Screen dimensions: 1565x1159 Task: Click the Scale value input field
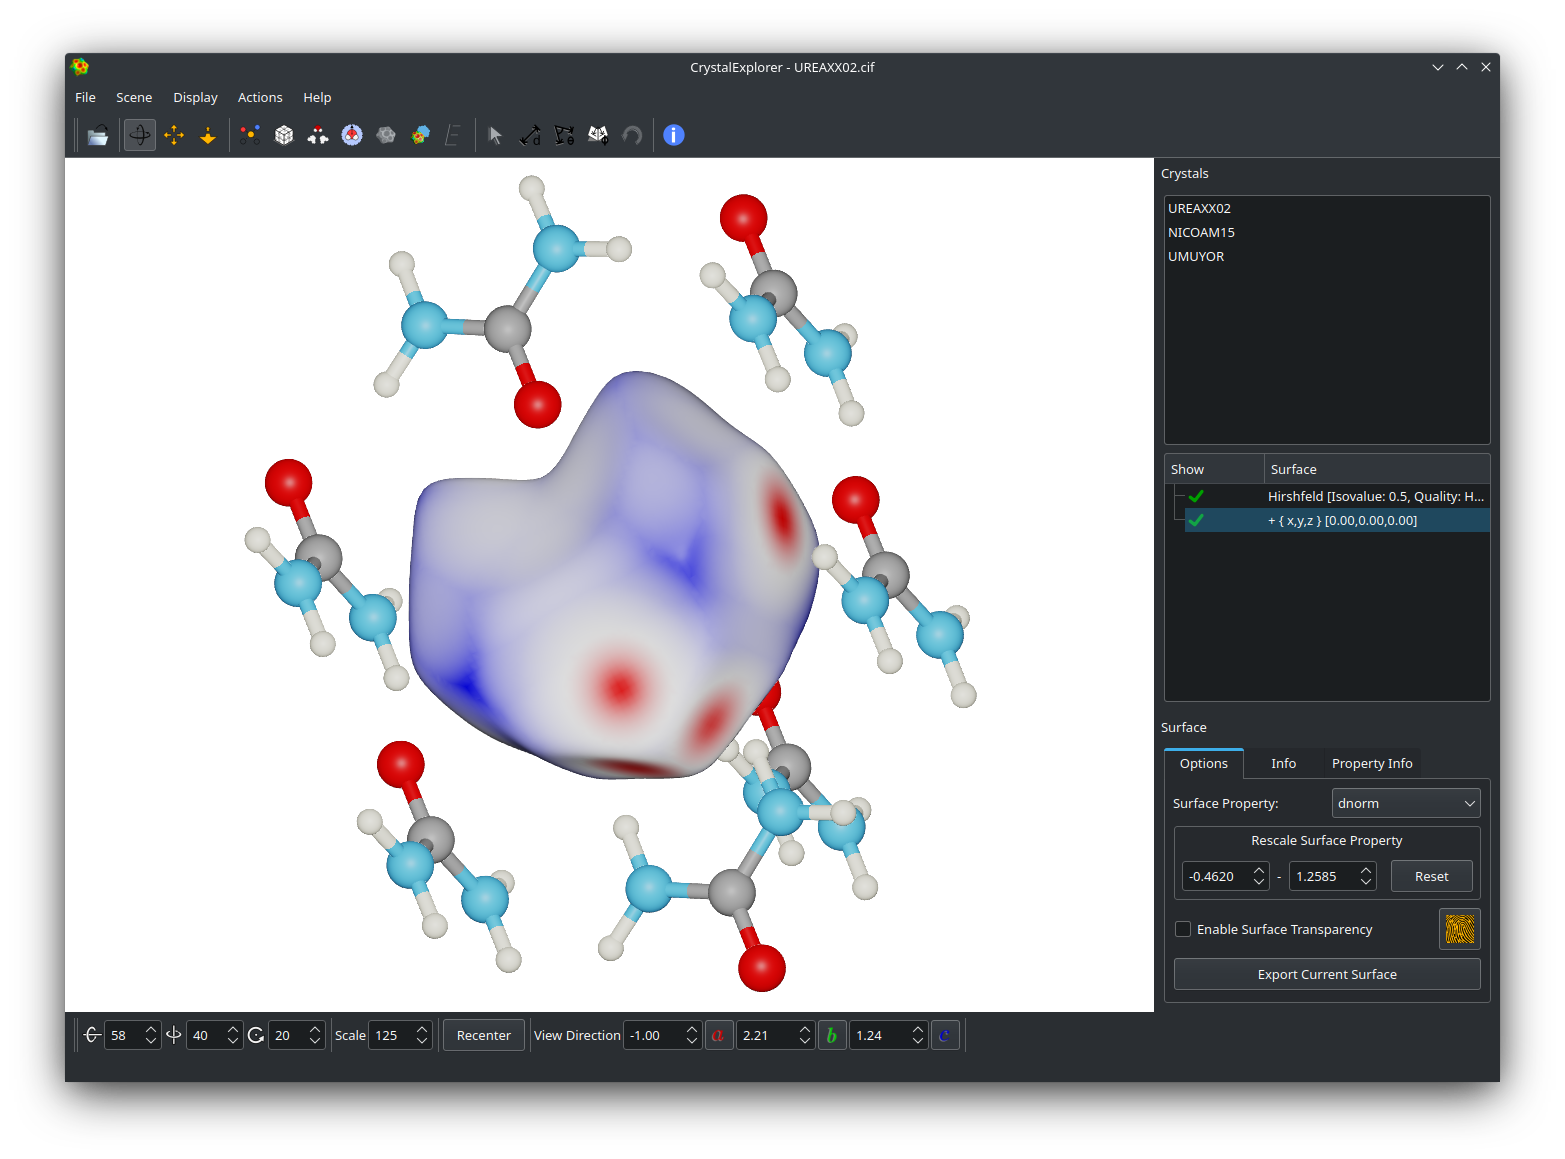pos(390,1036)
